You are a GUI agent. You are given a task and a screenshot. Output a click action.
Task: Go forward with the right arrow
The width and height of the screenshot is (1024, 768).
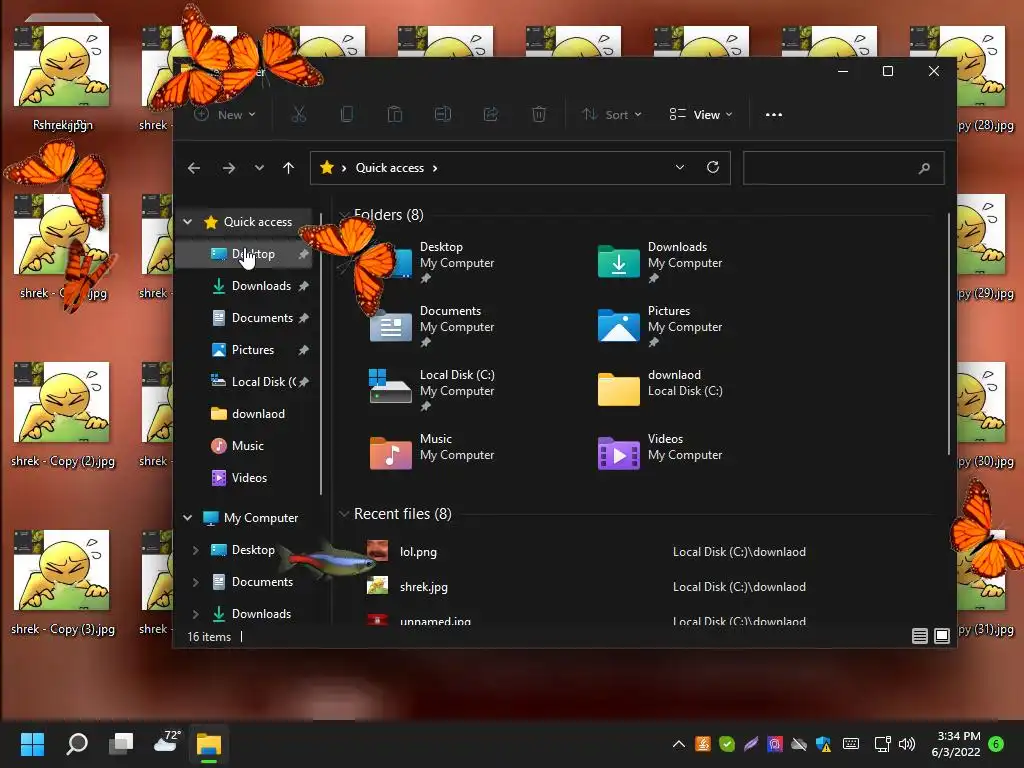(229, 168)
